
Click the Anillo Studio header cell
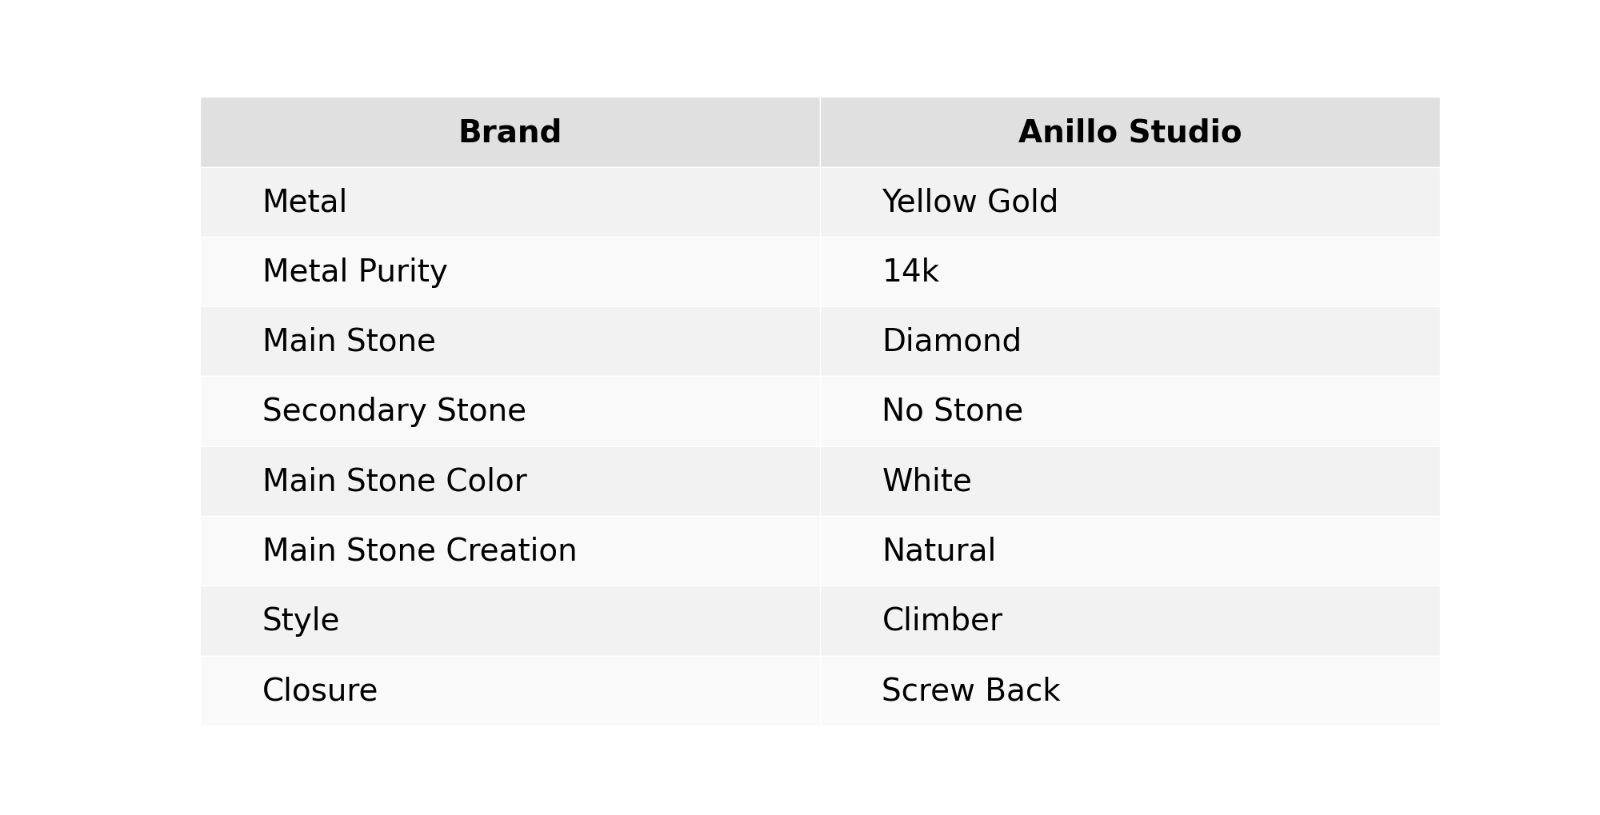[x=1130, y=132]
